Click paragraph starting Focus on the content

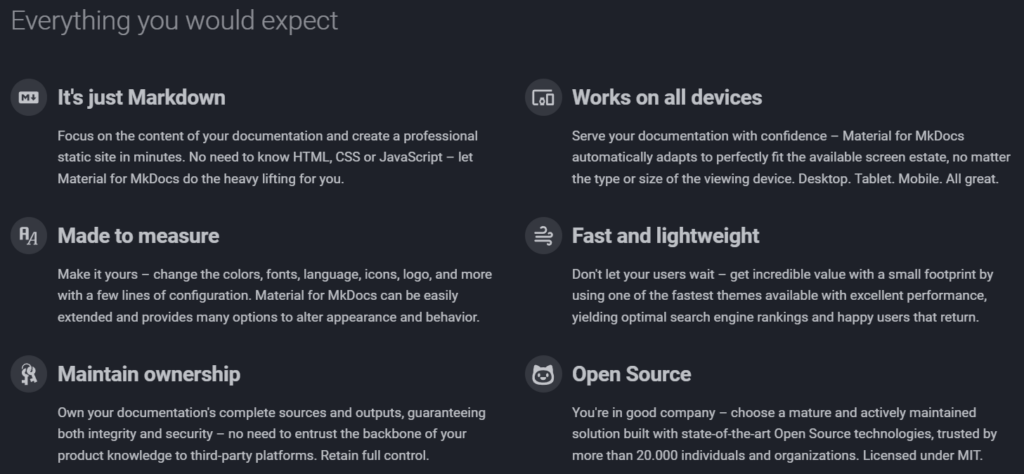[268, 157]
